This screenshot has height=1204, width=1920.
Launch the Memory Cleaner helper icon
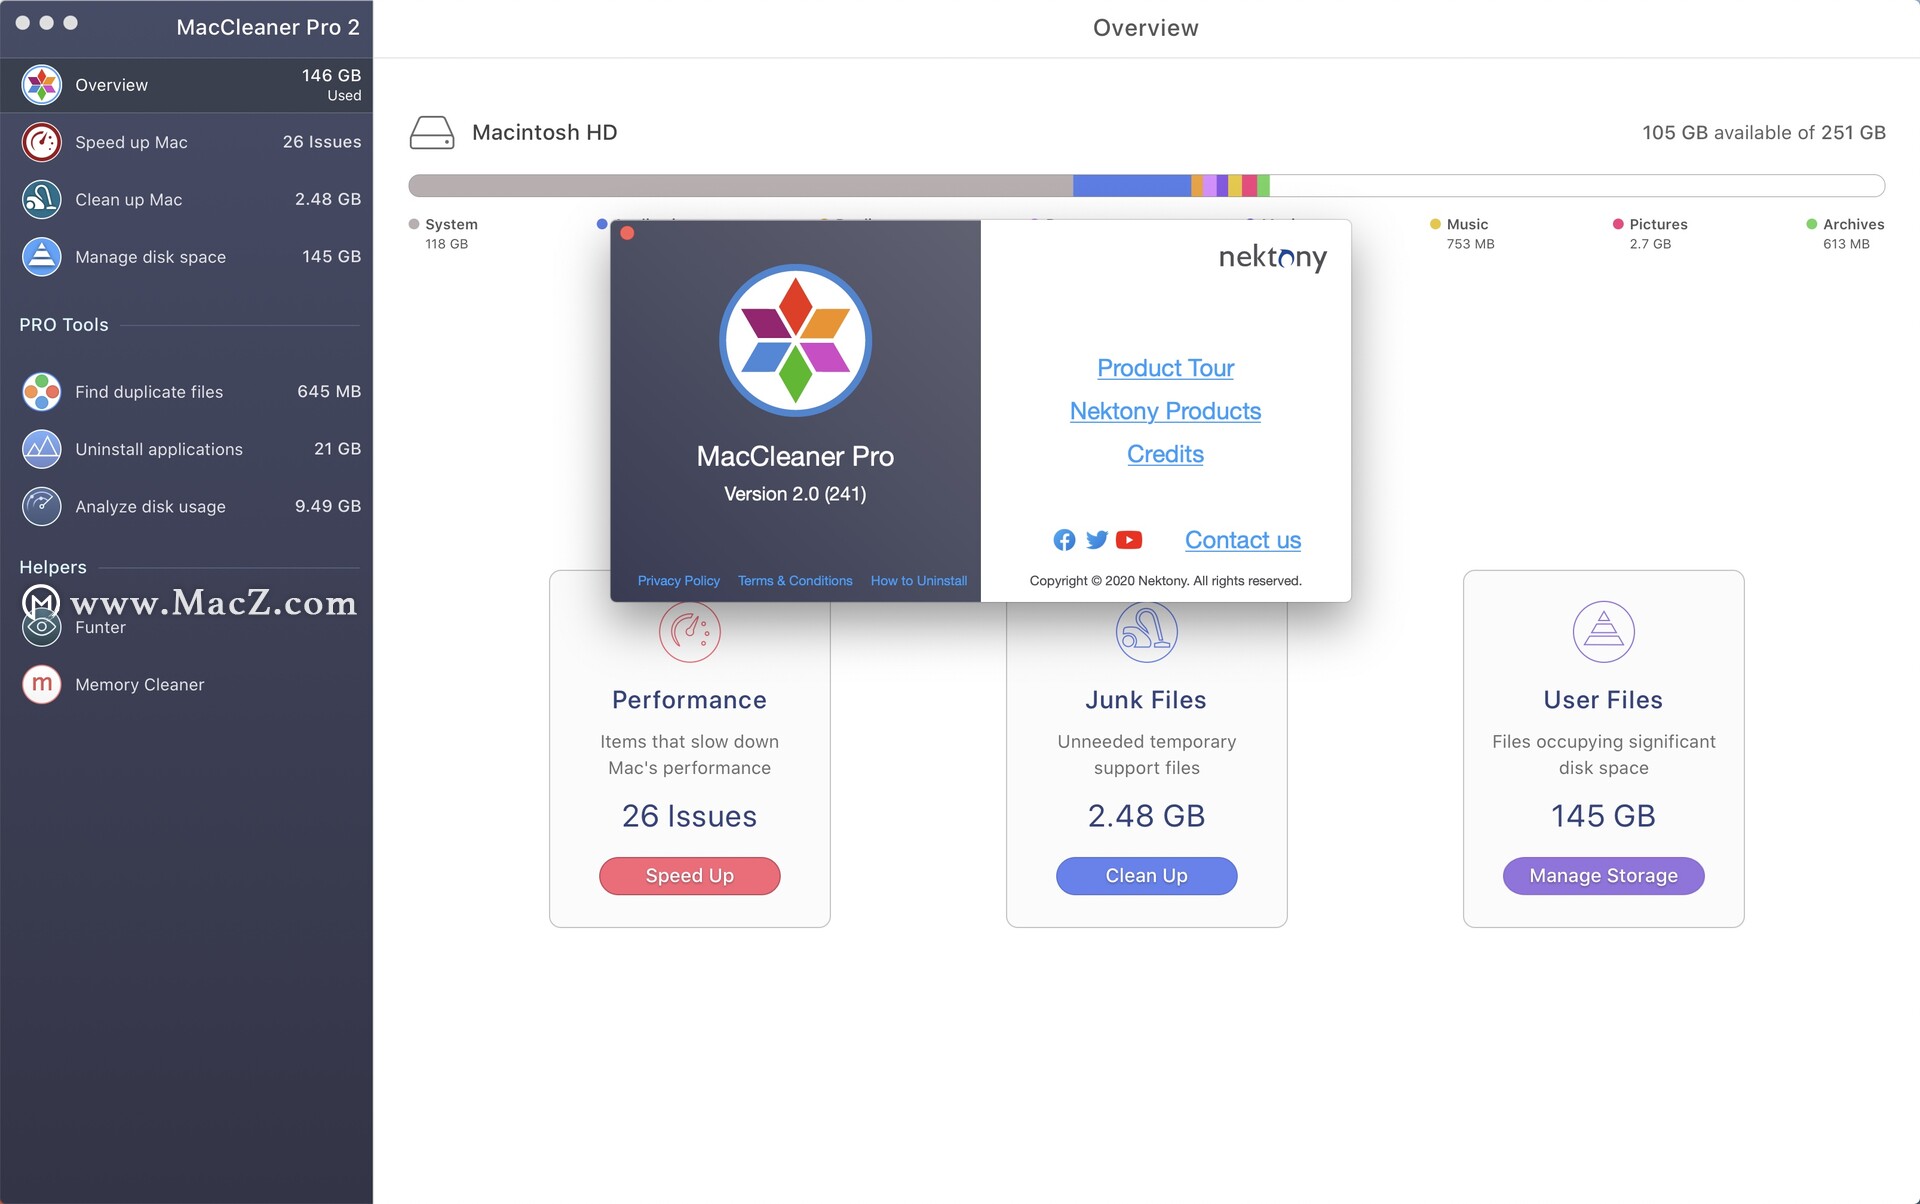tap(42, 684)
